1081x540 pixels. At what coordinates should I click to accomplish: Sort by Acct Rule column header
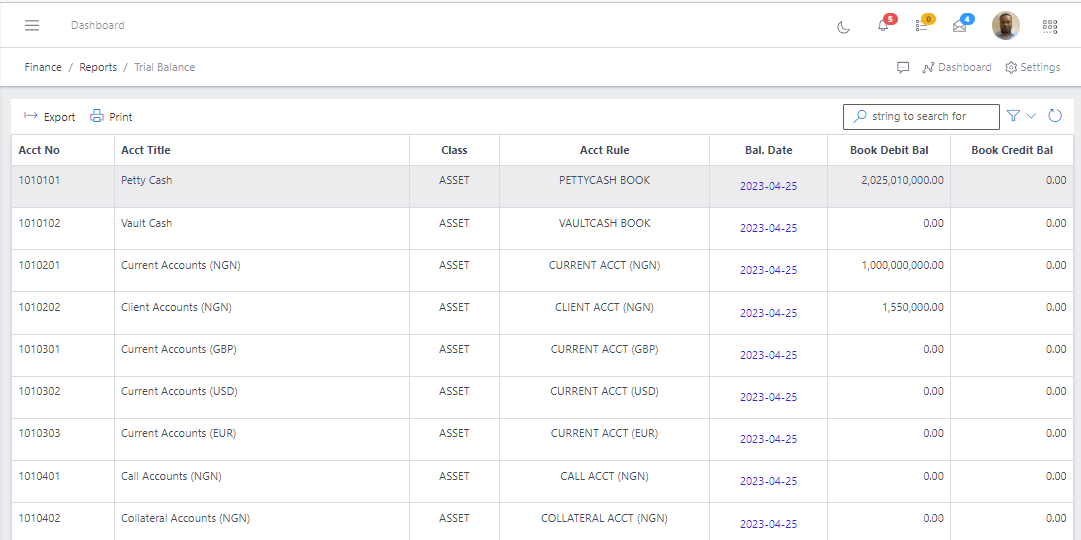point(605,150)
